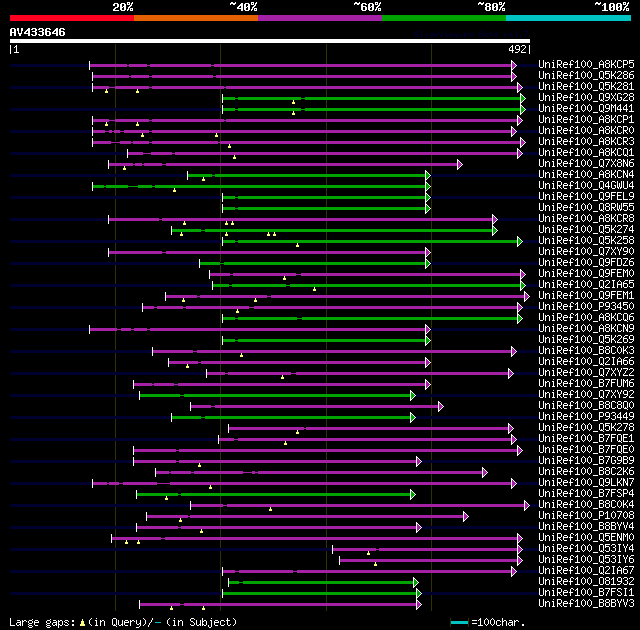Viewport: 640px width, 630px height.
Task: Click the arrowhead ending UniRef100_P10708 alignment
Action: tap(466, 517)
